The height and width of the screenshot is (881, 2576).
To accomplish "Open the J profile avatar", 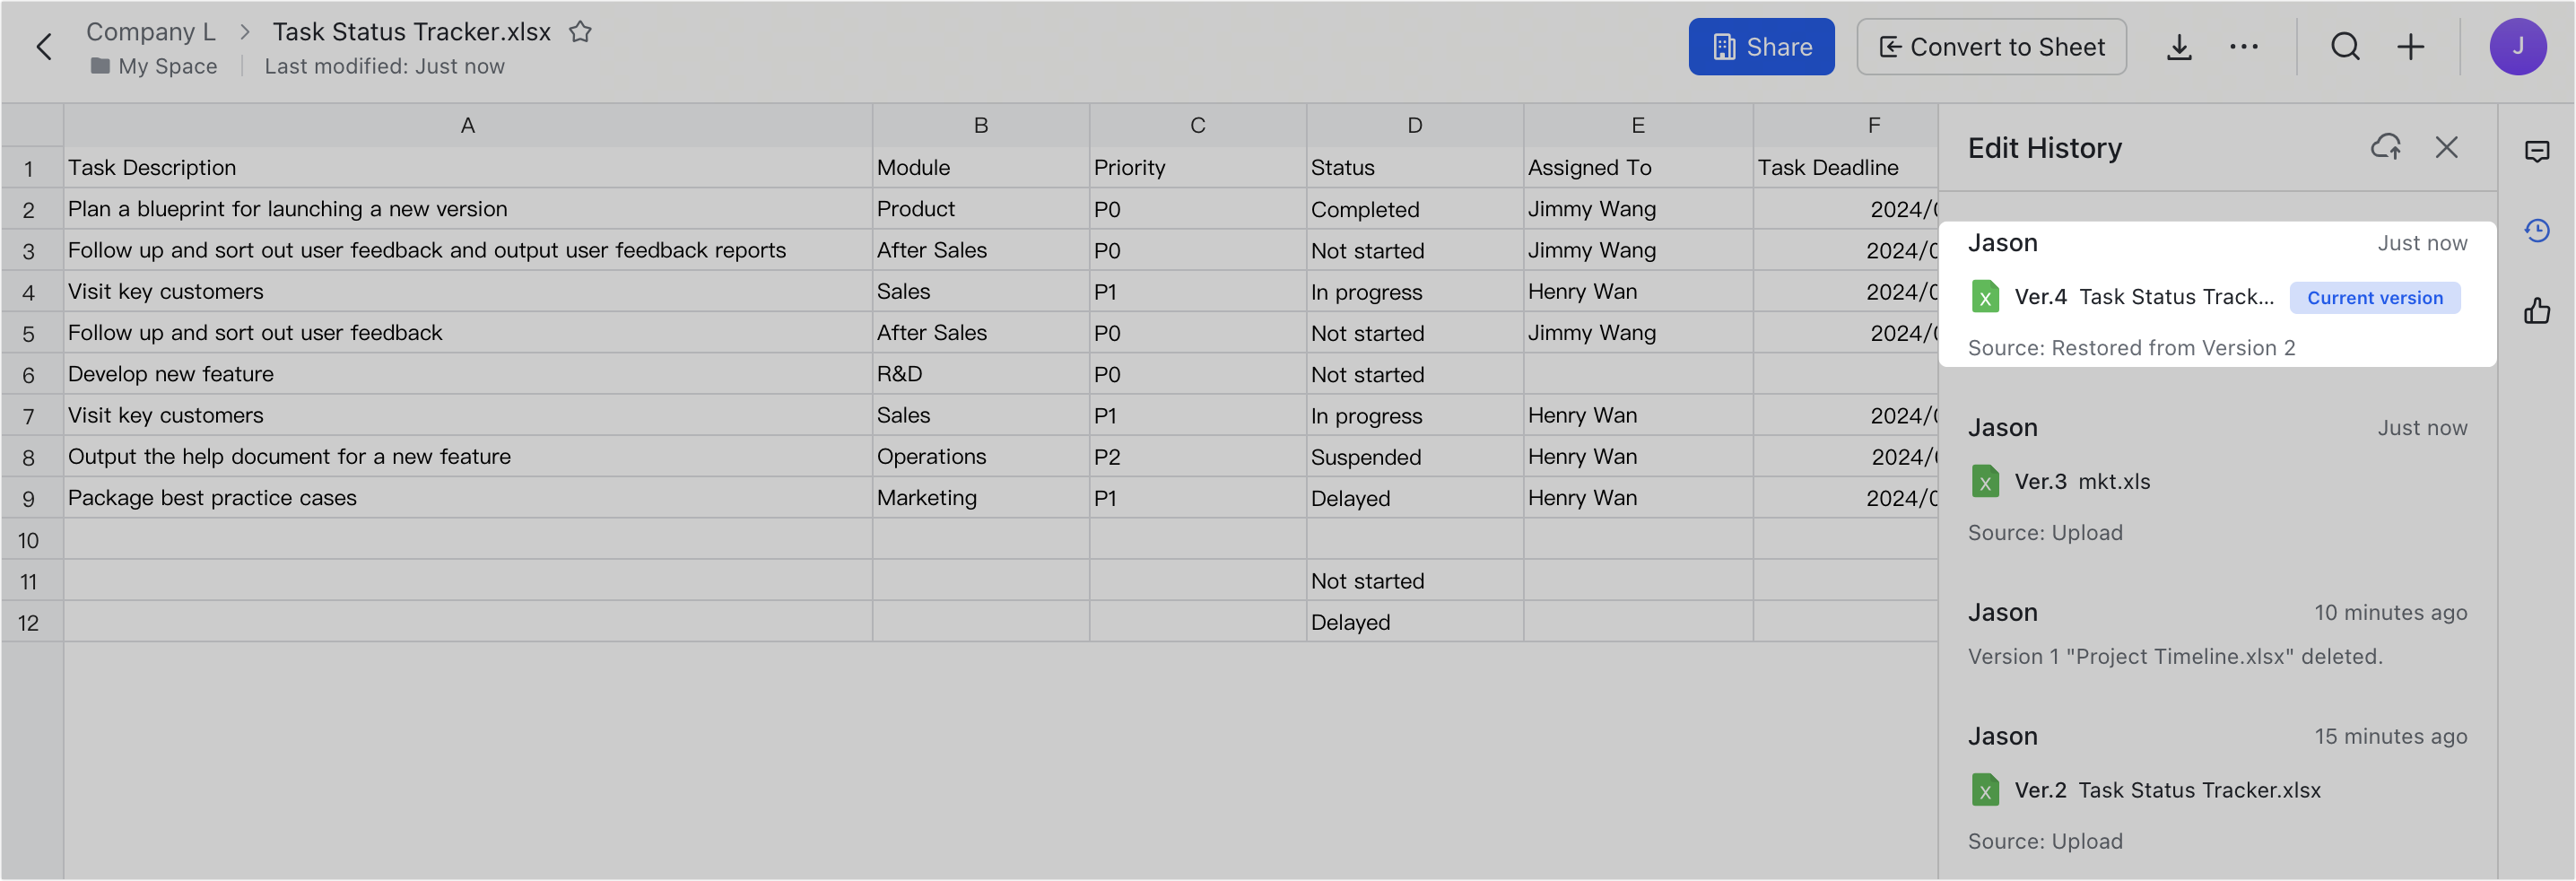I will (2518, 46).
